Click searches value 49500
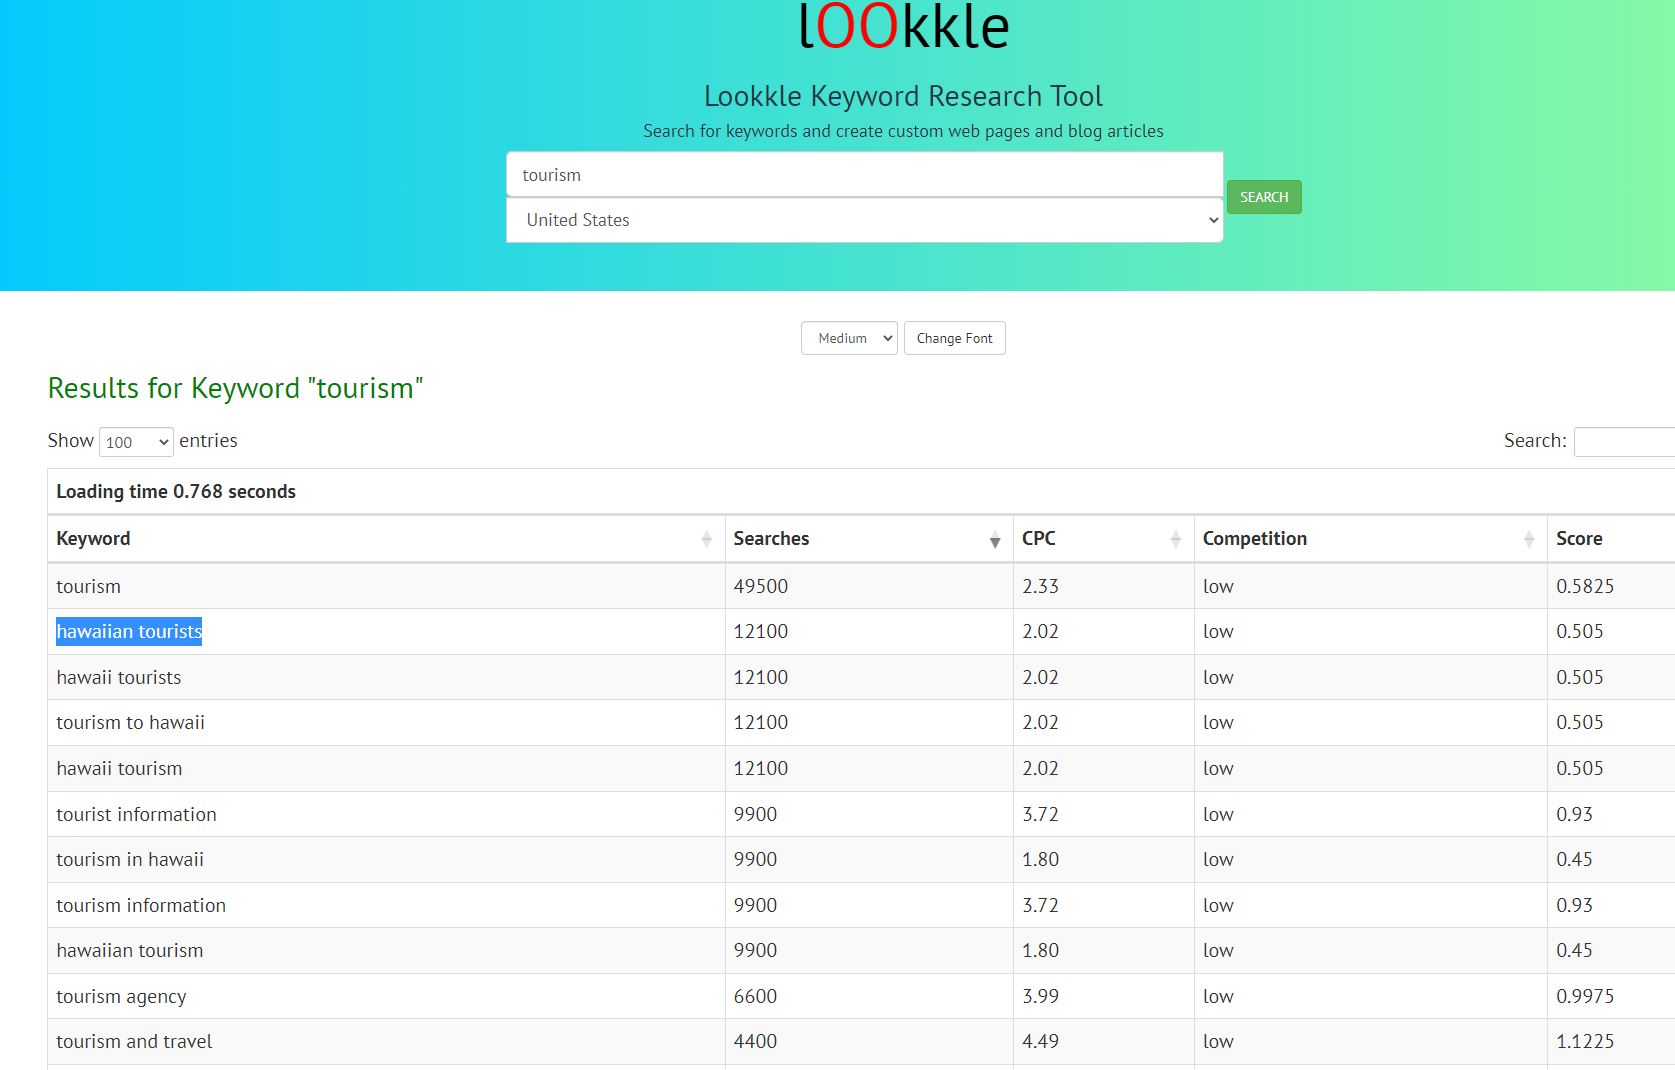 tap(761, 586)
